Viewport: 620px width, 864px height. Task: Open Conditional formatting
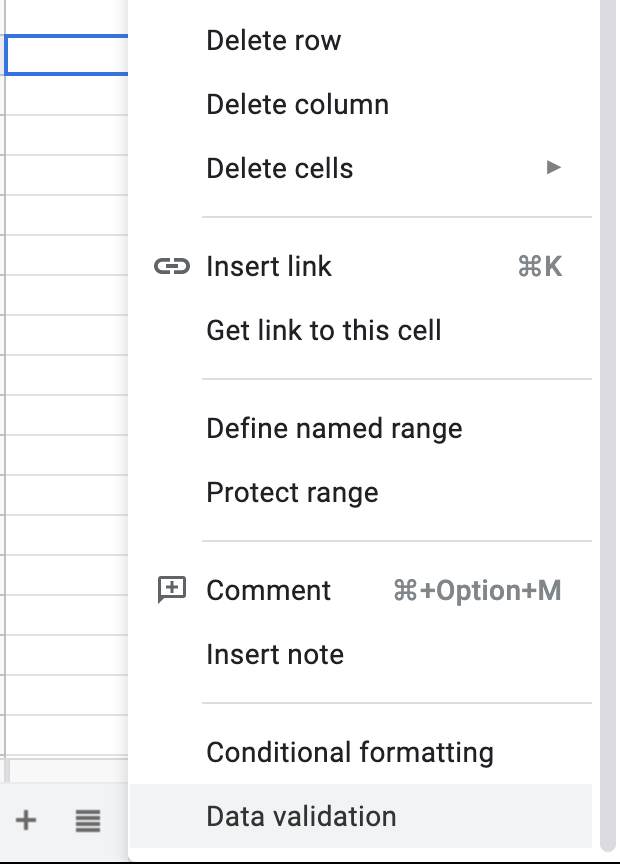click(x=361, y=753)
